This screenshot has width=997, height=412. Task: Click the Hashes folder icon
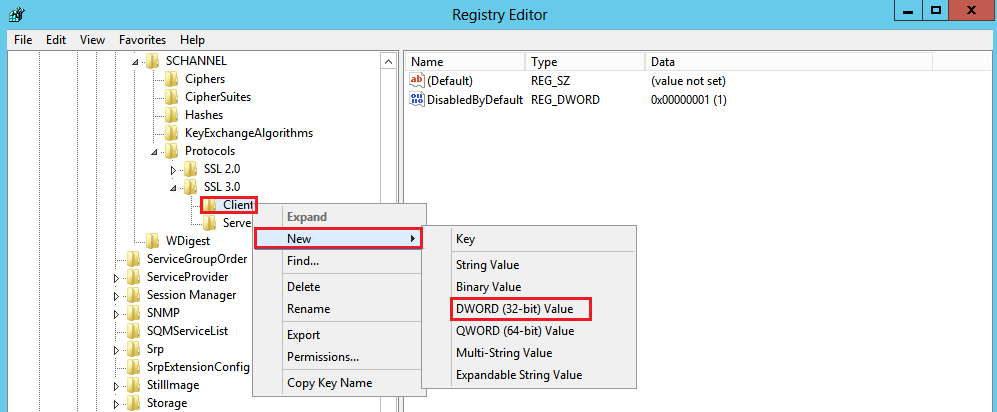pos(172,115)
